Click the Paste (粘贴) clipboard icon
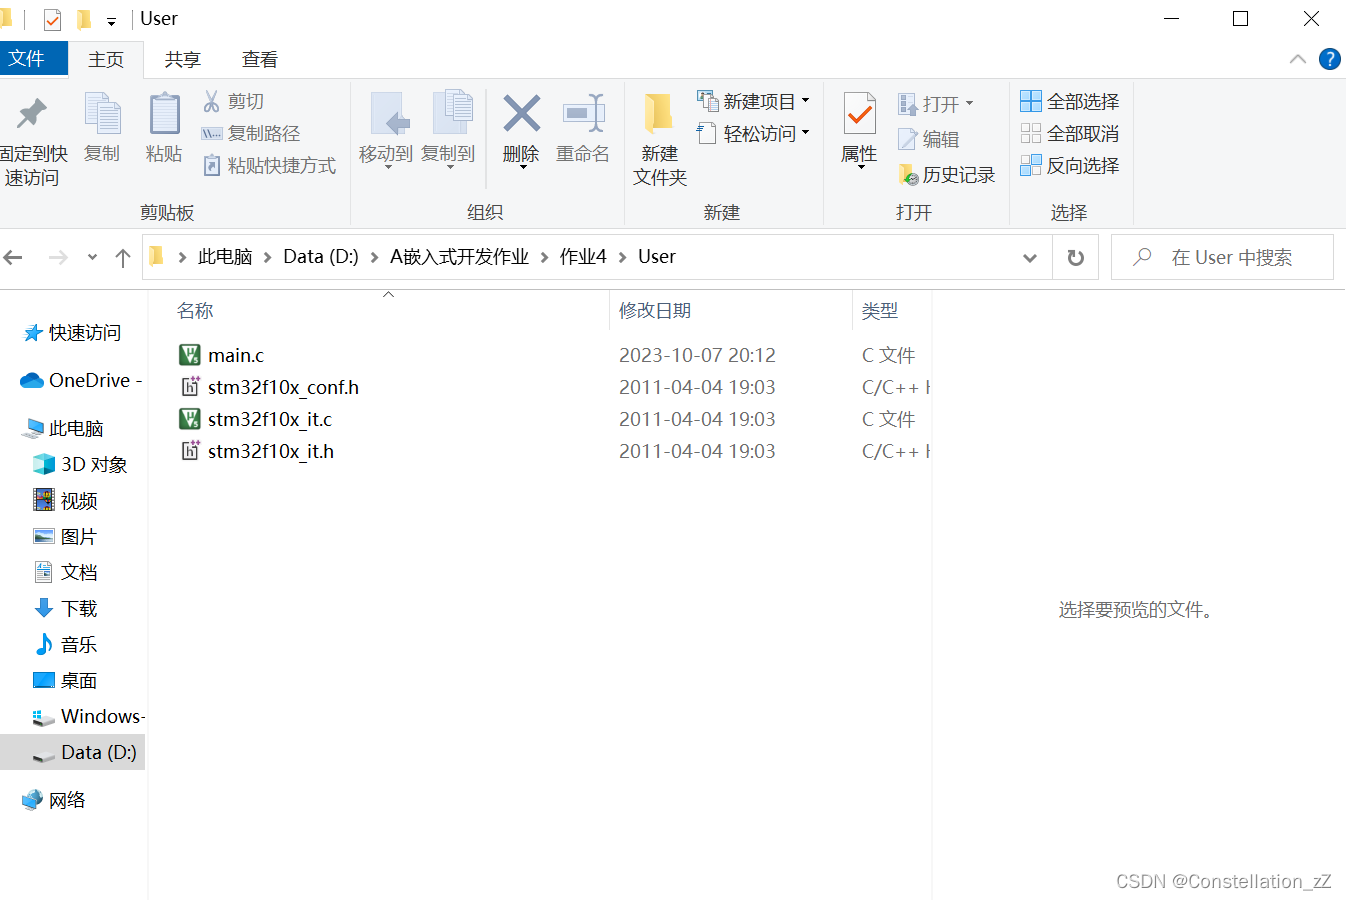Viewport: 1347px width, 900px height. (164, 128)
